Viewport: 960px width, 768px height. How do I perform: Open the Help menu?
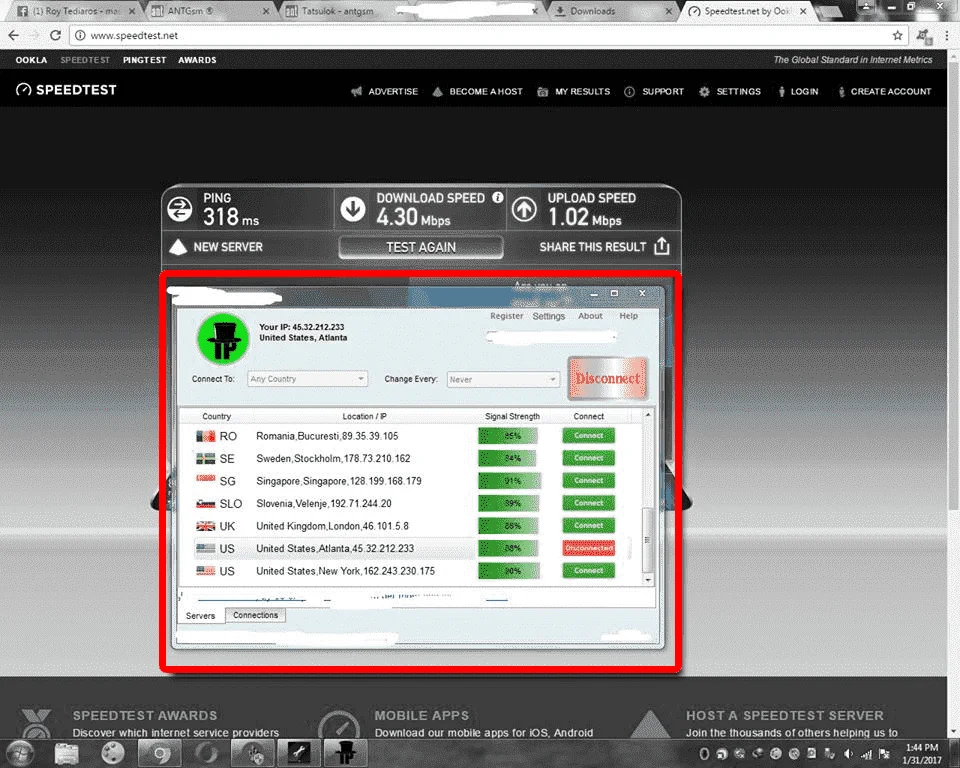pyautogui.click(x=628, y=316)
